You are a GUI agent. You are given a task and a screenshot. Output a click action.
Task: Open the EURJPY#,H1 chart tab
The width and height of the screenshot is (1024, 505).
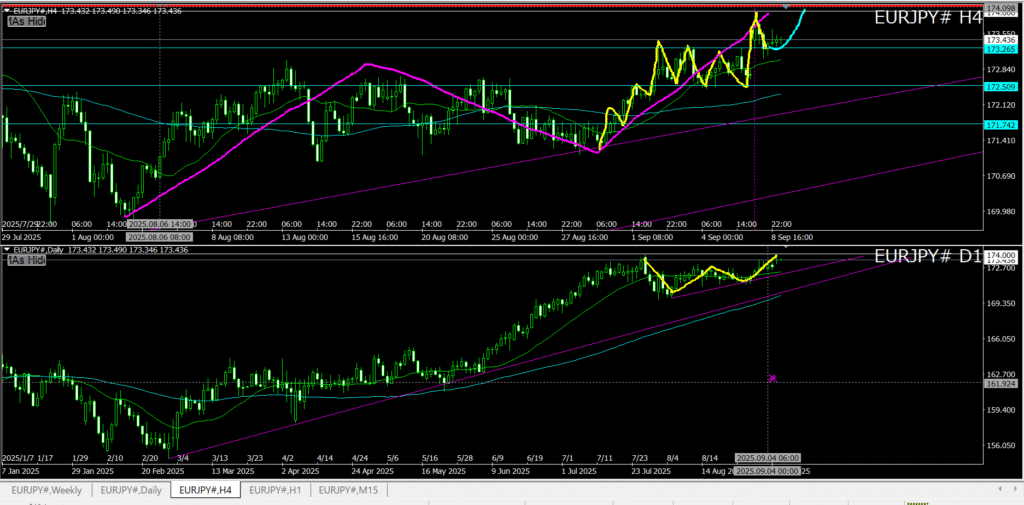(275, 489)
